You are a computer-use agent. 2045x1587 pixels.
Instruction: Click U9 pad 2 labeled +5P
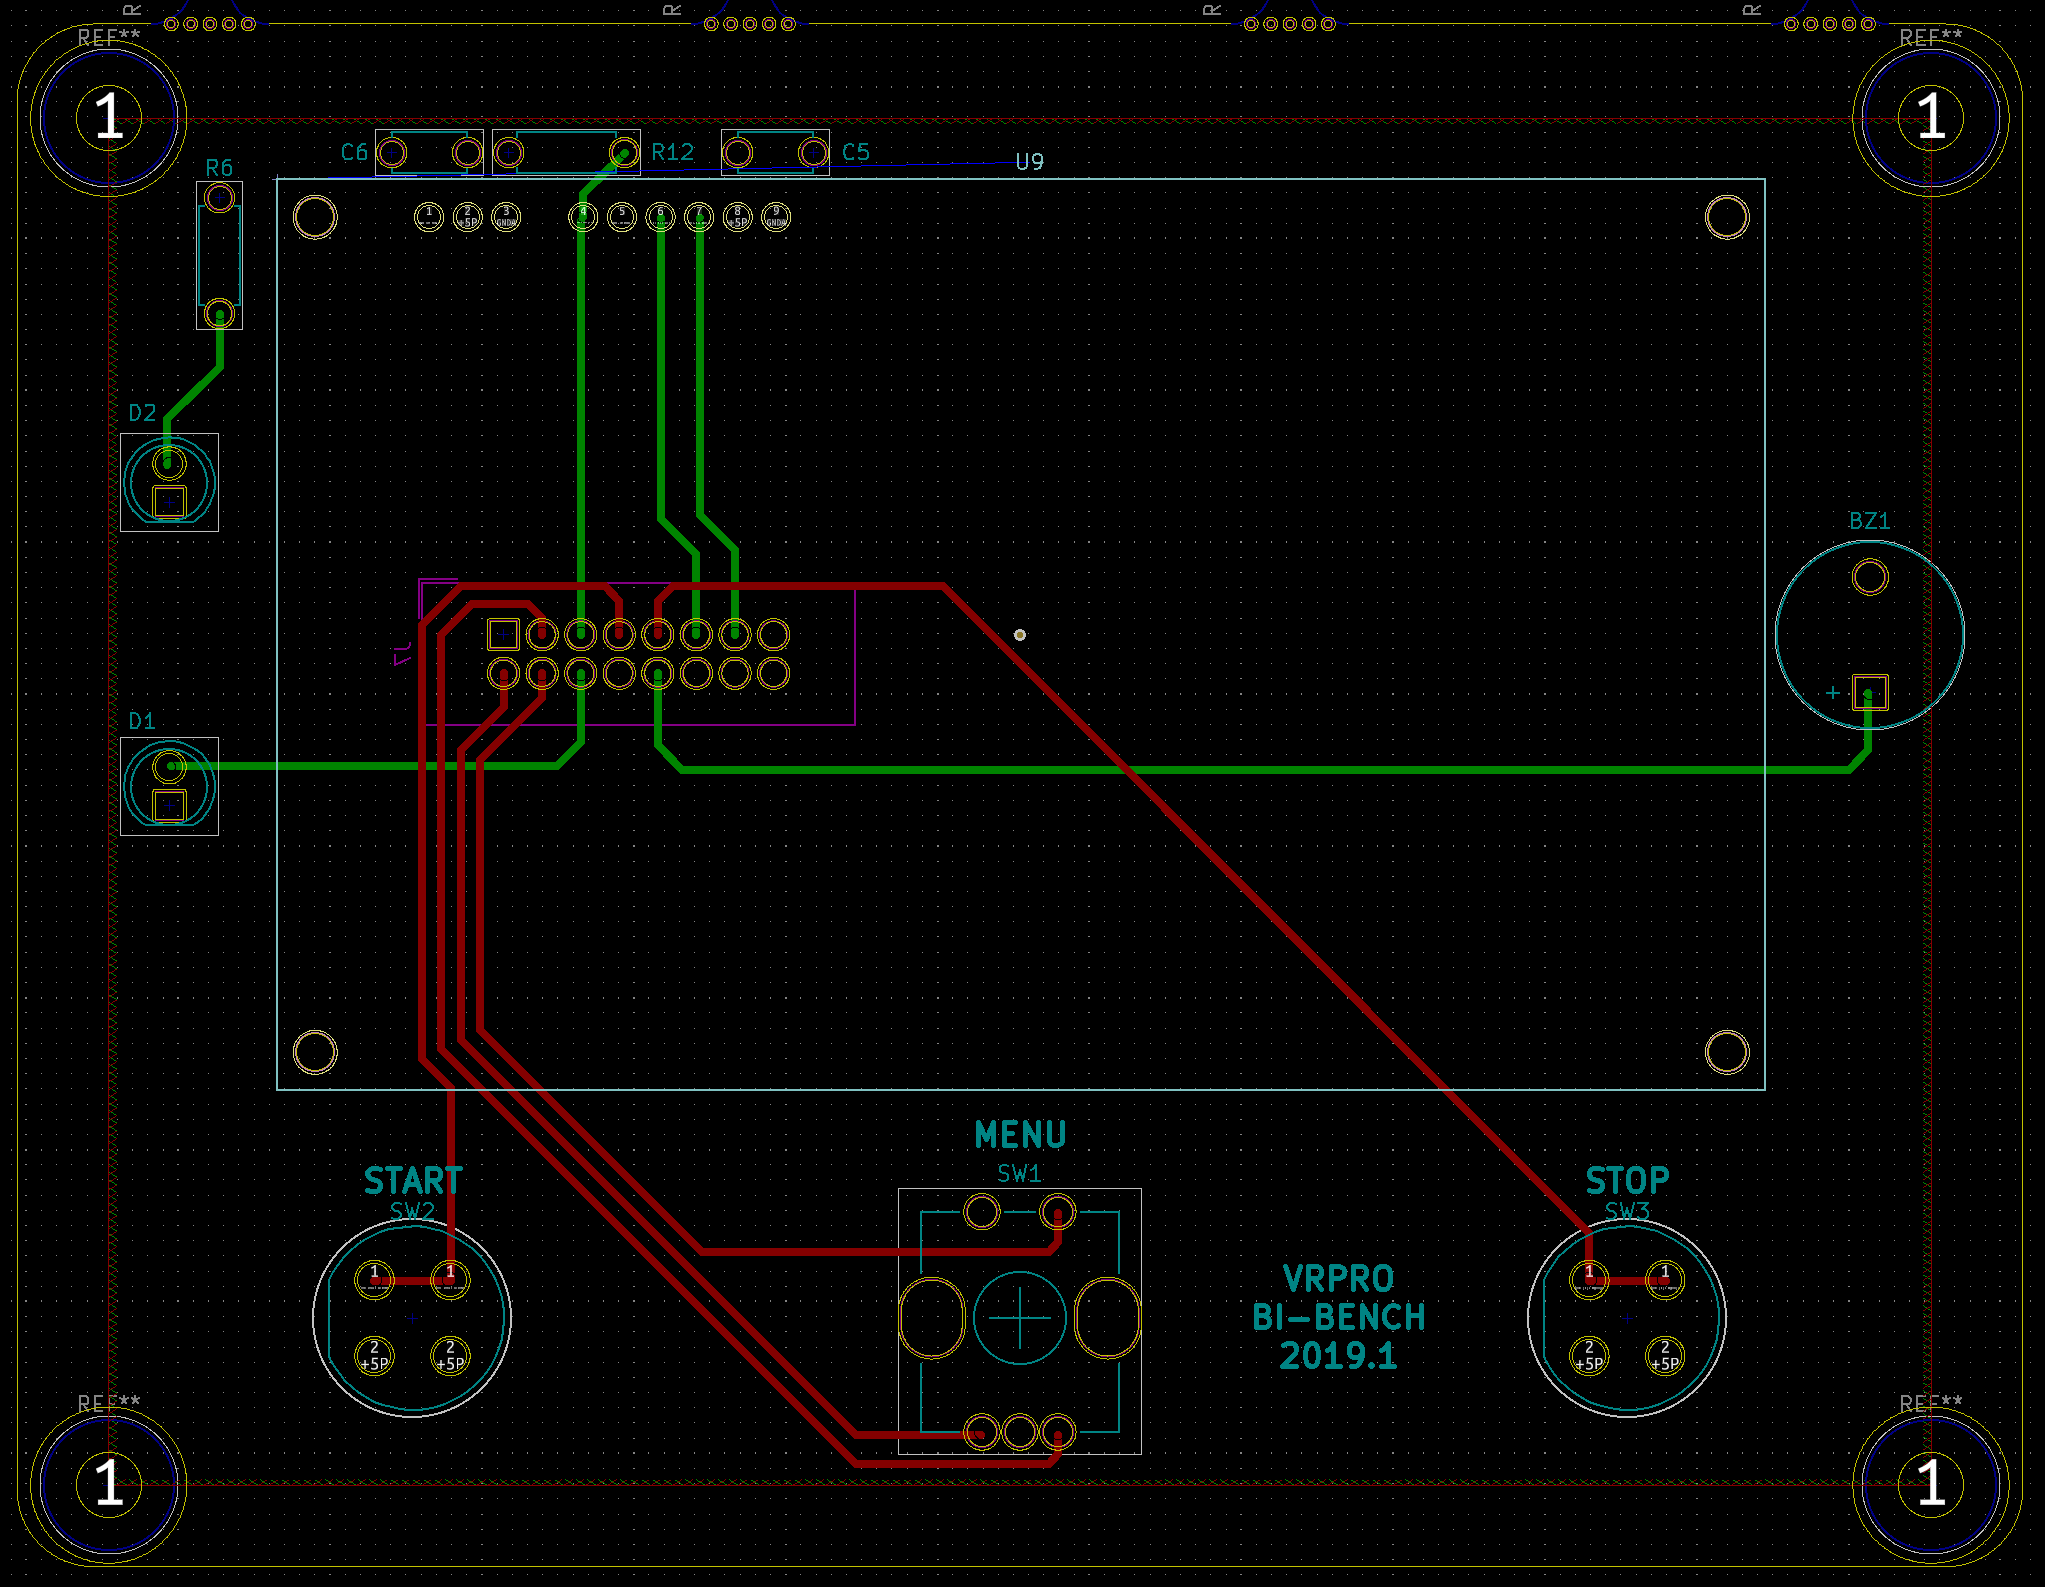pos(467,217)
